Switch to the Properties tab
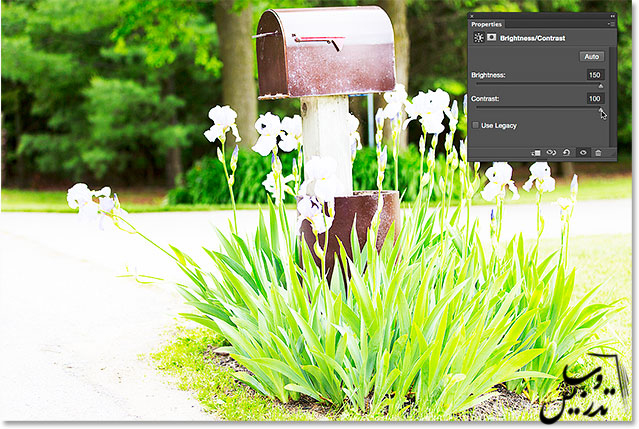The image size is (639, 429). (486, 24)
